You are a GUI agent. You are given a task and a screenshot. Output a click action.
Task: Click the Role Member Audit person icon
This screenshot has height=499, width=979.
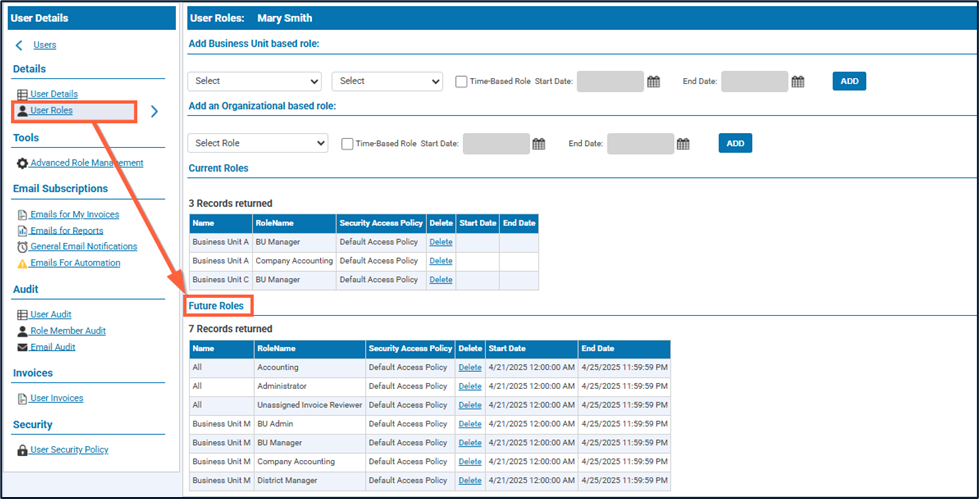pos(22,331)
